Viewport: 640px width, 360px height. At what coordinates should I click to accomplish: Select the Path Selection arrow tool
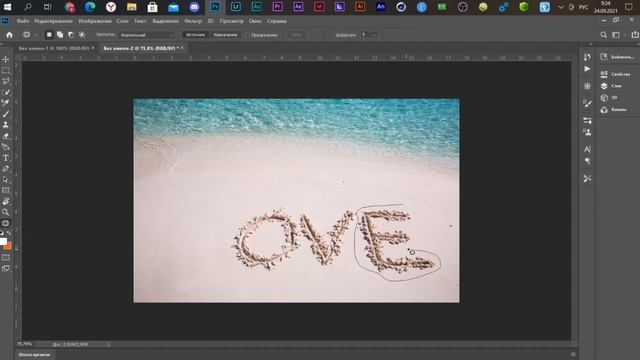6,180
